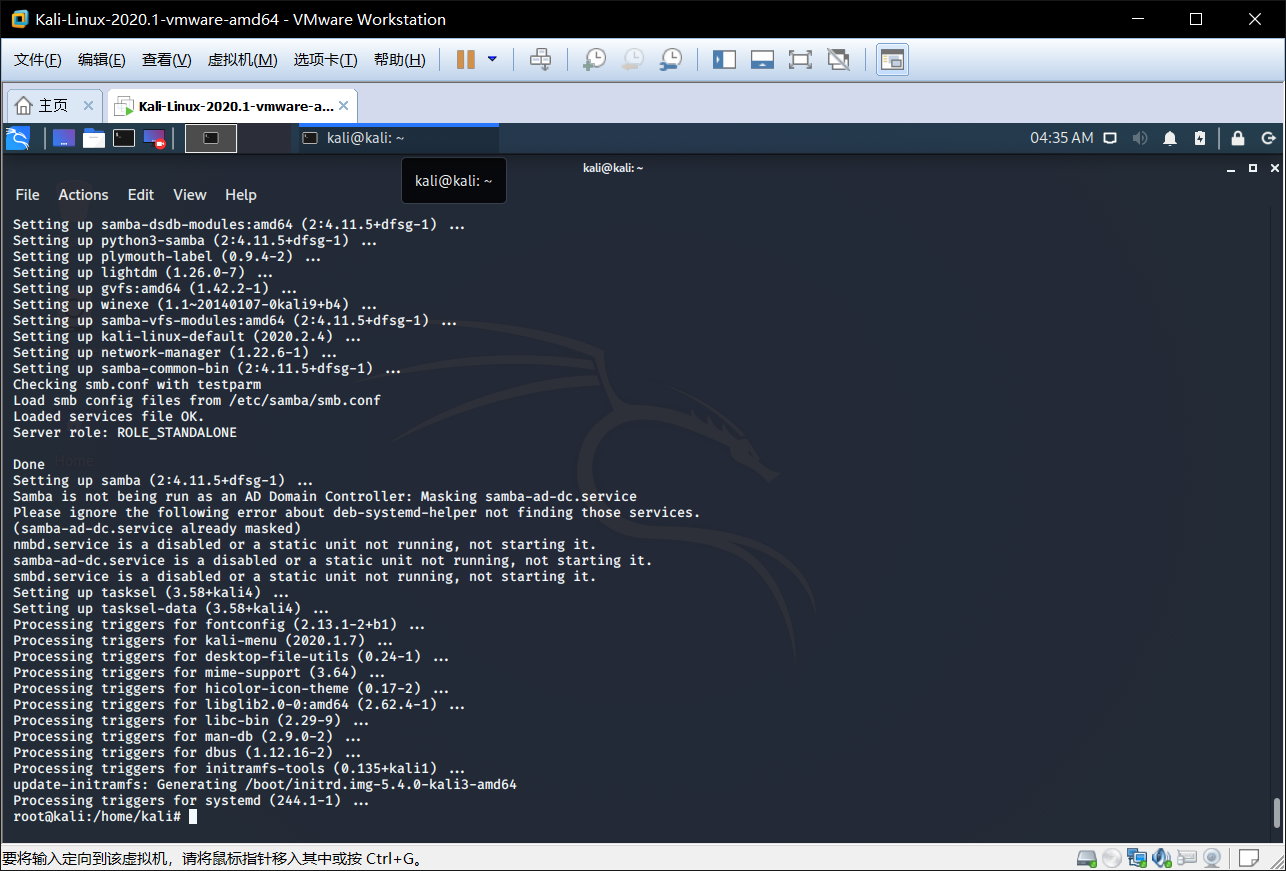Pause the virtual machine with the orange pause button
Screen dimensions: 1286x871
pos(465,60)
